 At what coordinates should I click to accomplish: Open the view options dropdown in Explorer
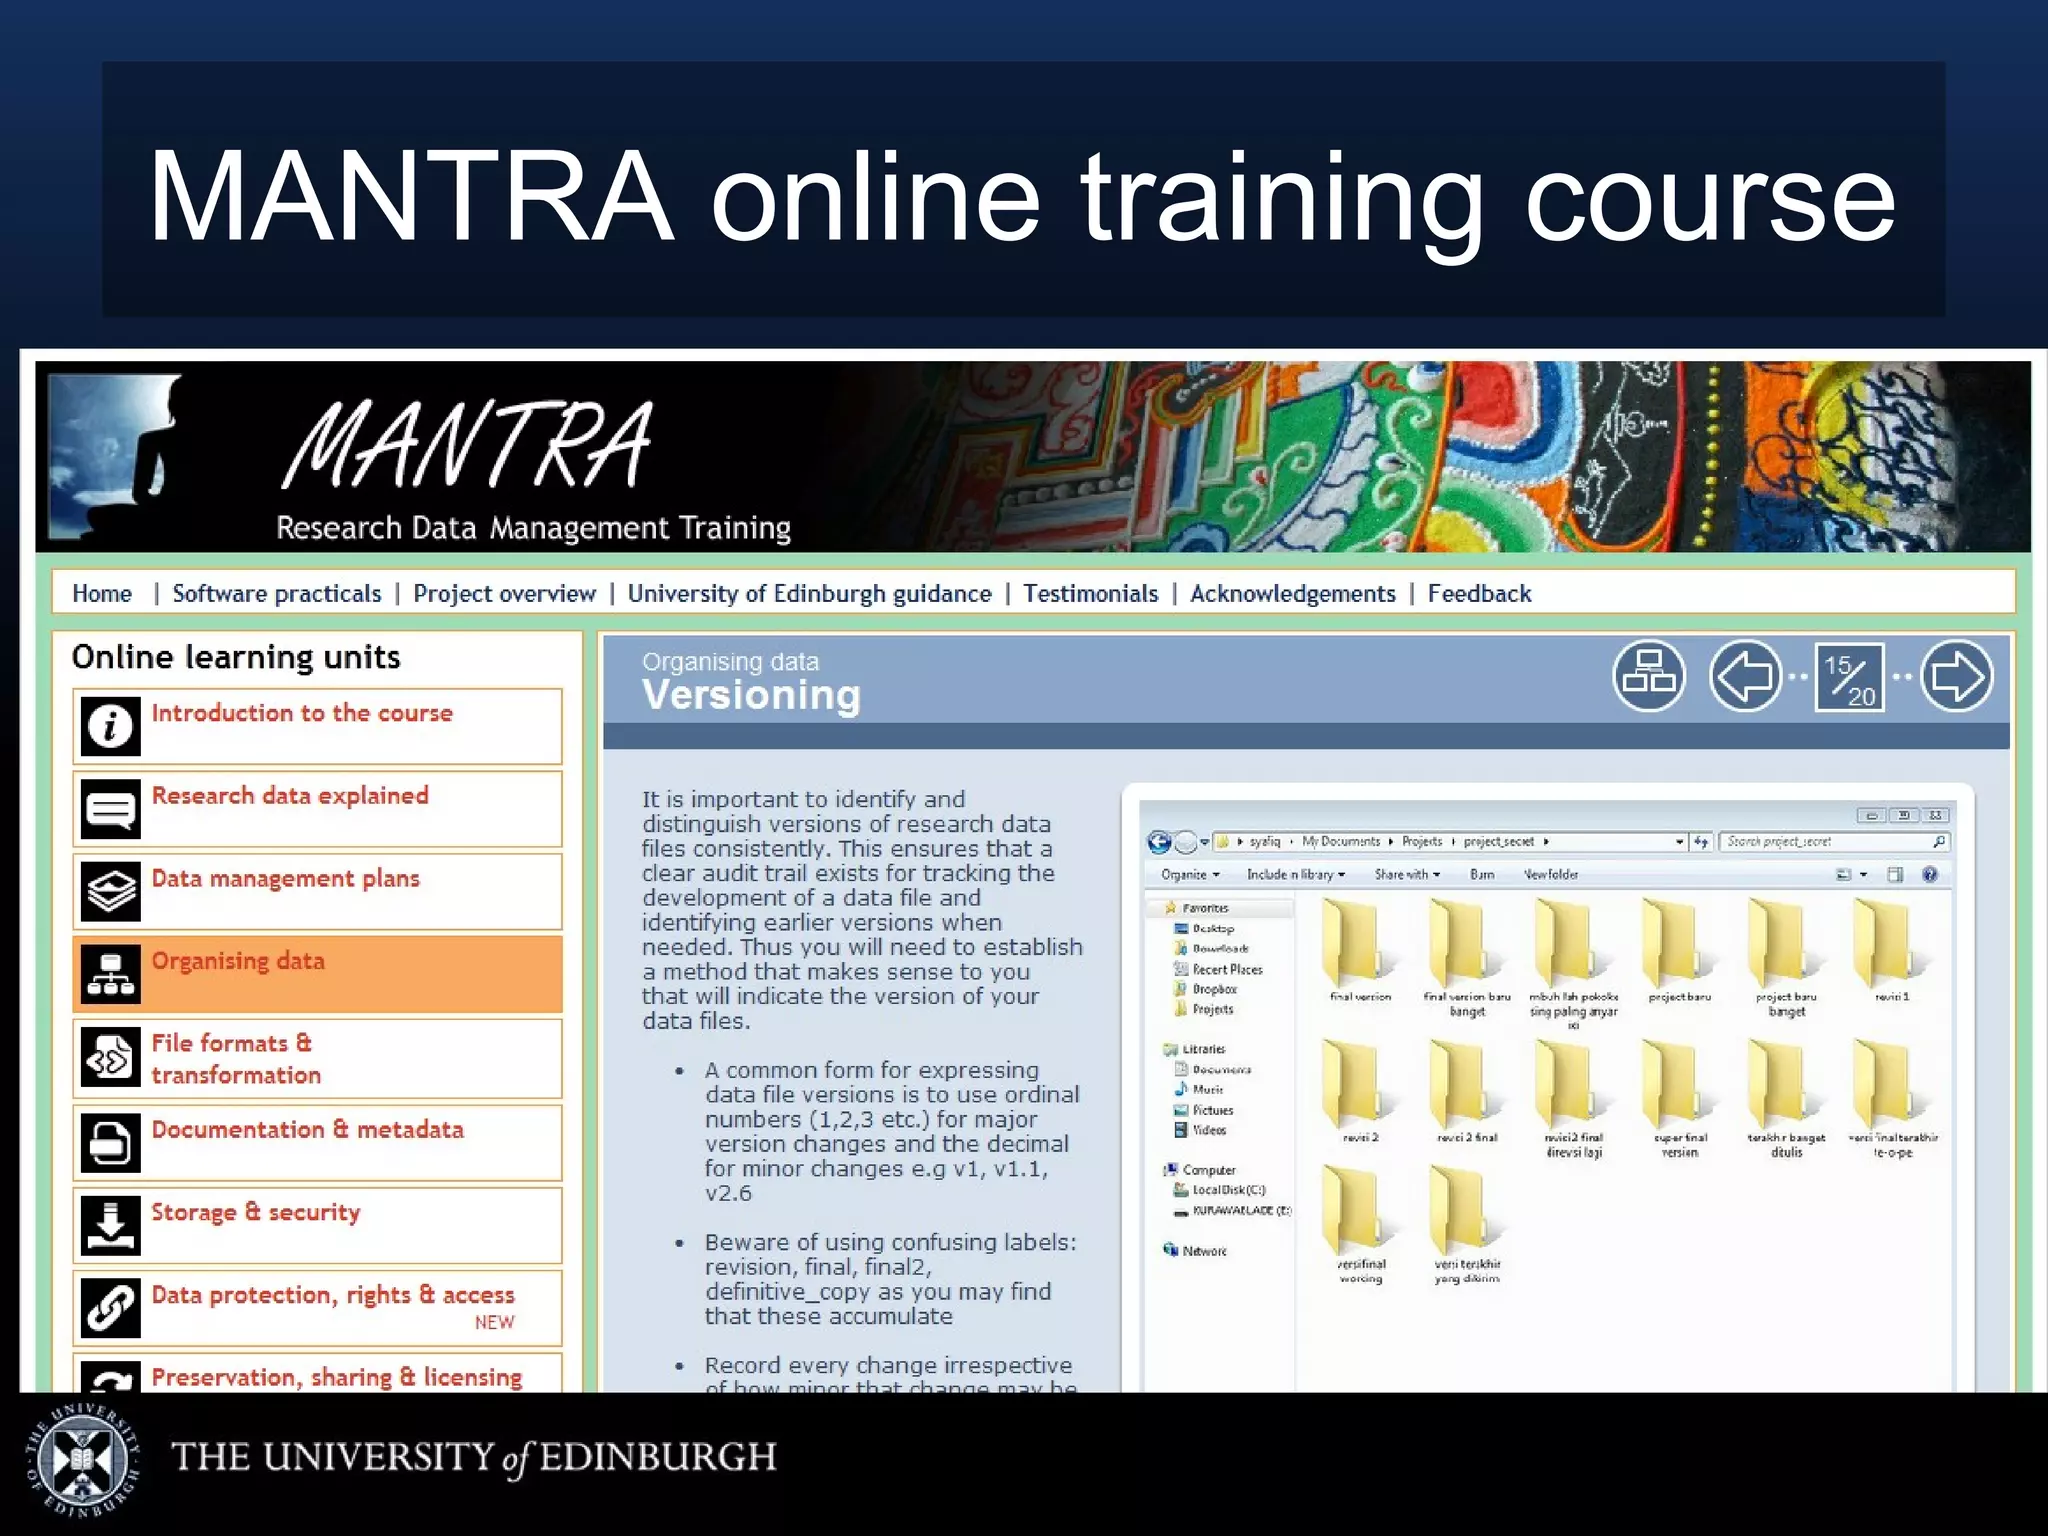pyautogui.click(x=1863, y=874)
